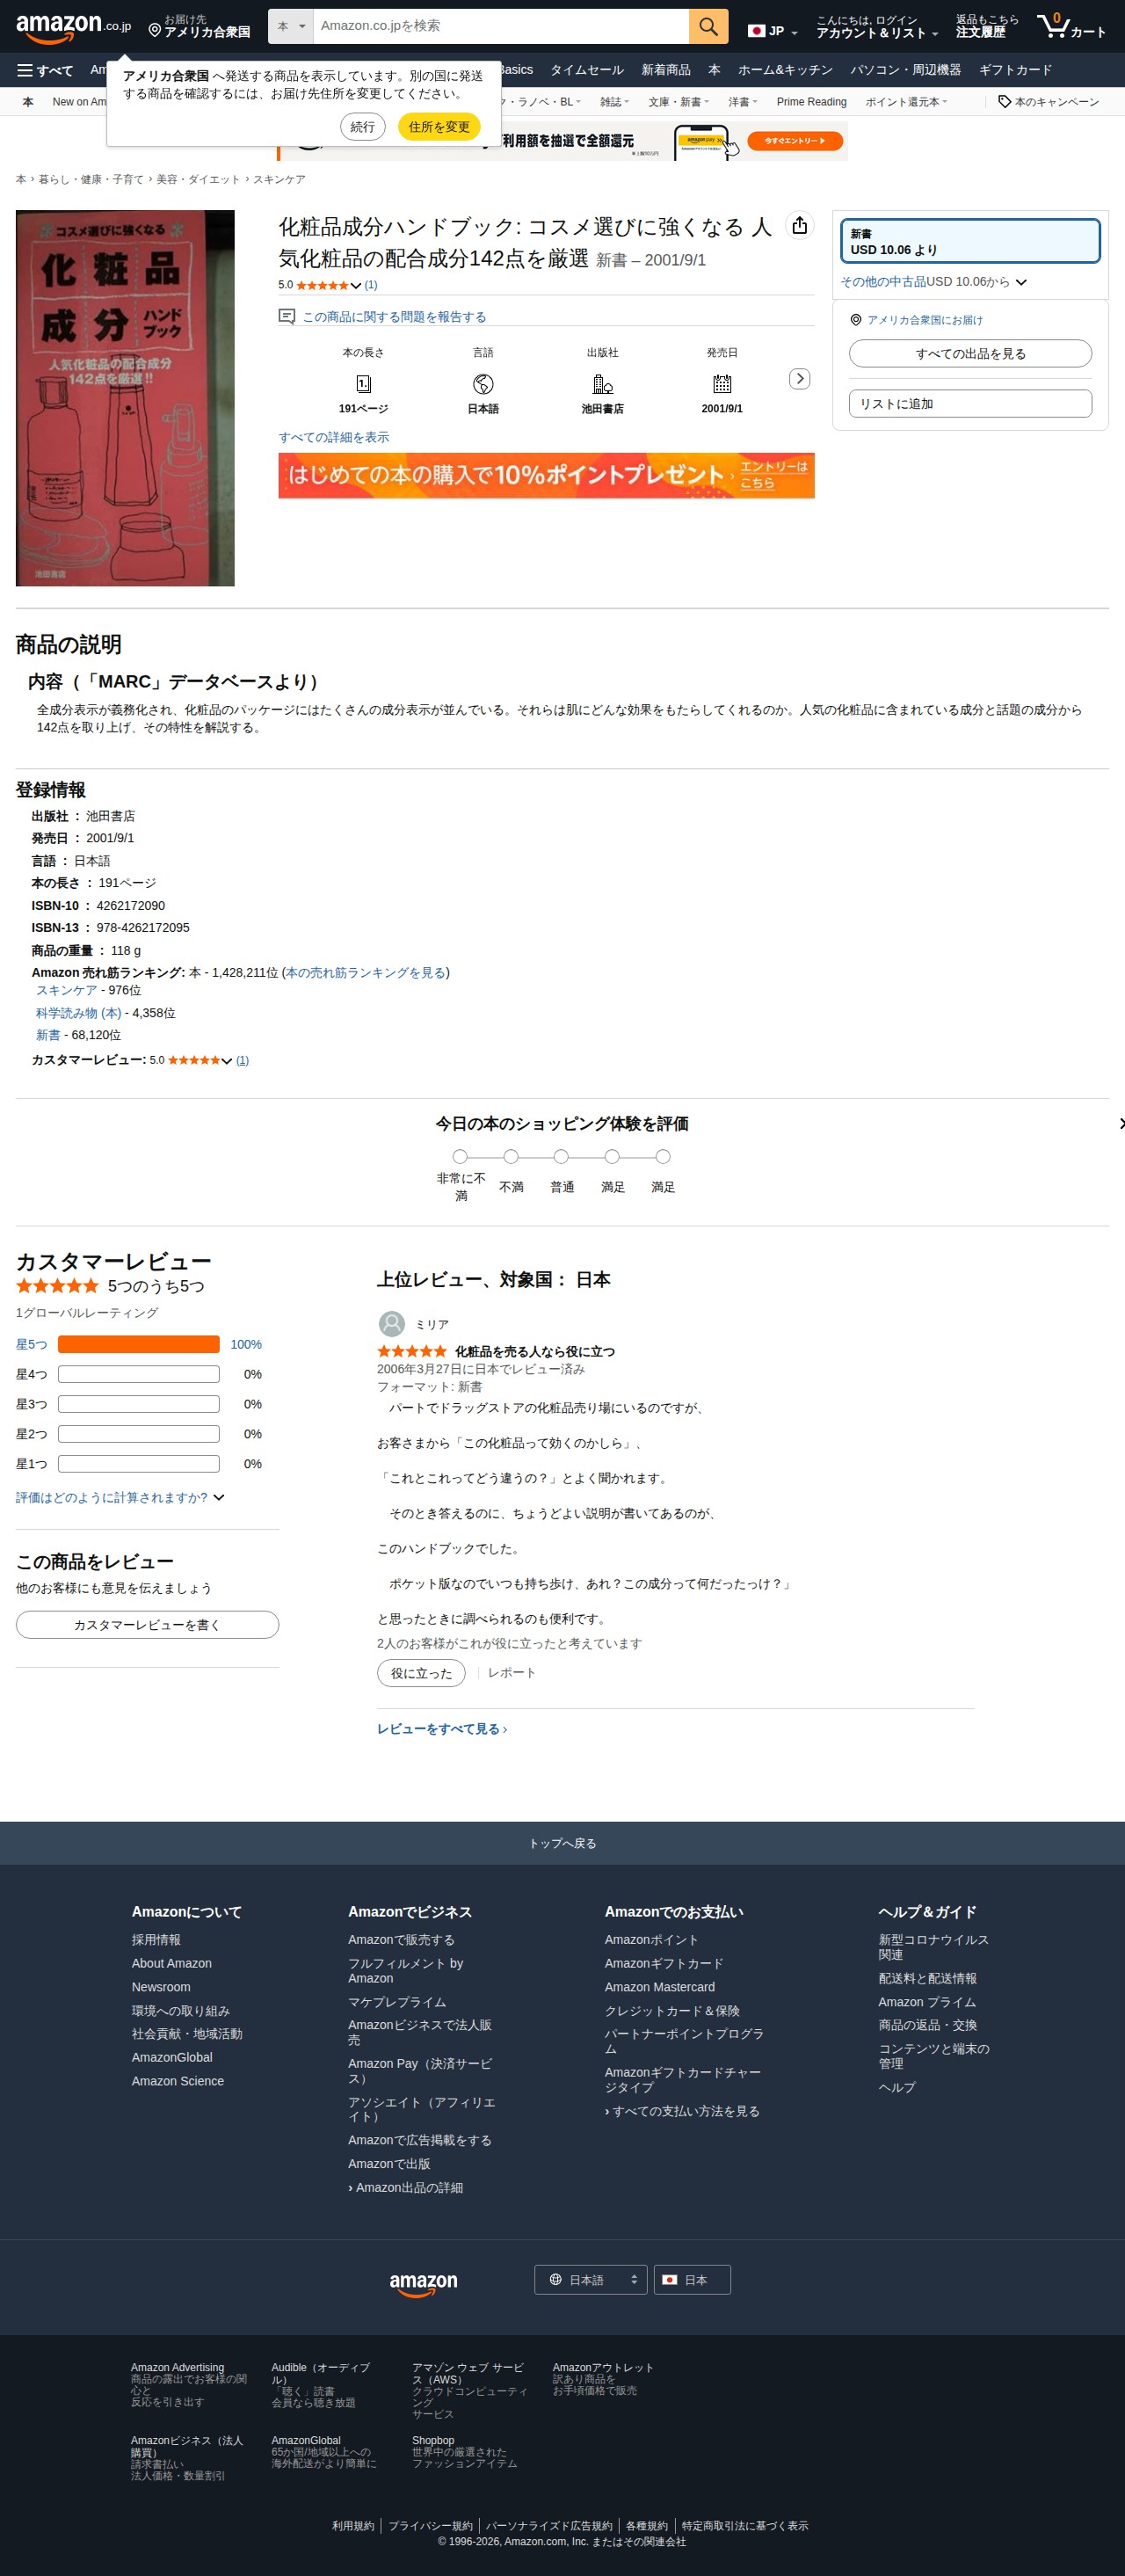Click 本の売れ筋ランキングを見る link
Screen dimensions: 1125x2576
pyautogui.click(x=365, y=972)
